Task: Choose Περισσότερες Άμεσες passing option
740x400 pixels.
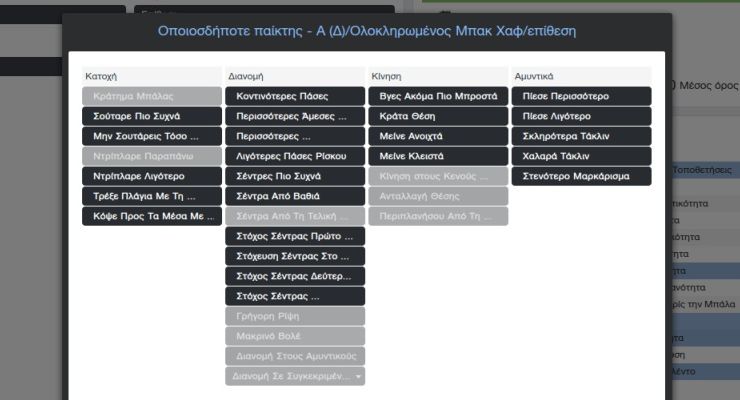Action: pos(295,116)
